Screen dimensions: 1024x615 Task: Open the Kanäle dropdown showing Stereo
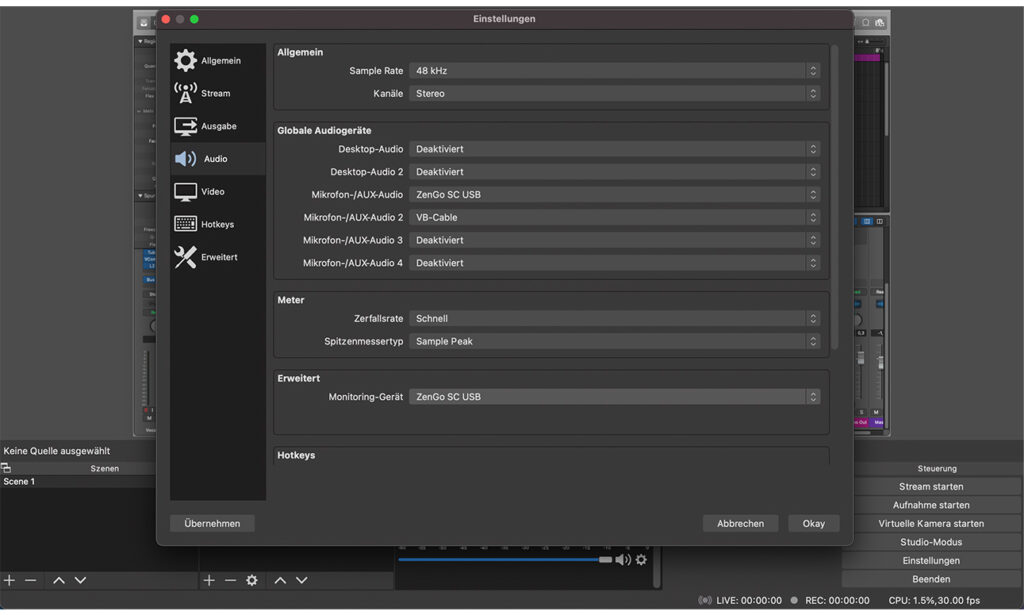tap(615, 93)
